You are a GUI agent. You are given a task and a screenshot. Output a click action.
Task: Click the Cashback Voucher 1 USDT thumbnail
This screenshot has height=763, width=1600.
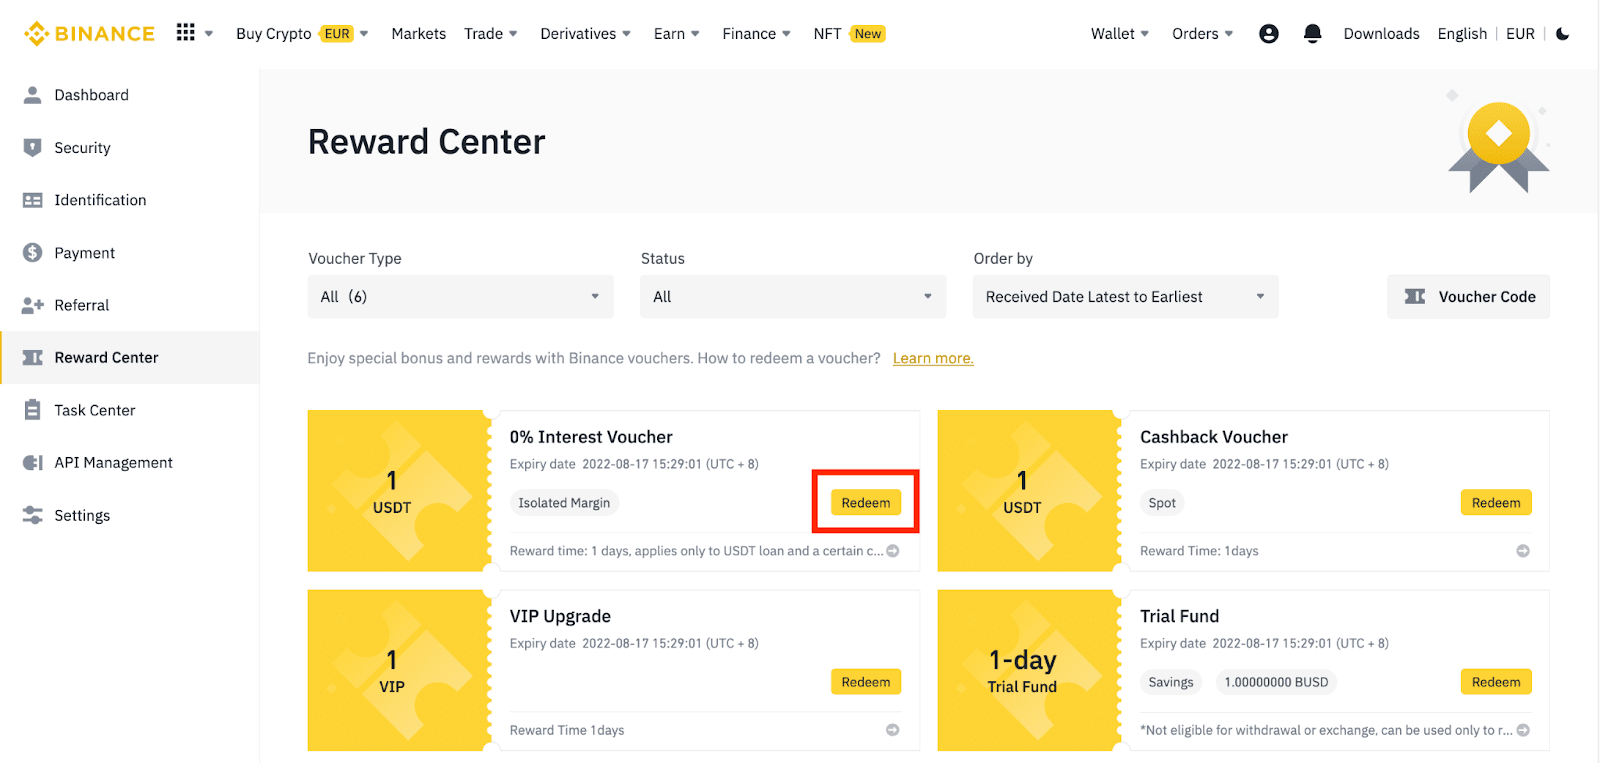pyautogui.click(x=1028, y=491)
